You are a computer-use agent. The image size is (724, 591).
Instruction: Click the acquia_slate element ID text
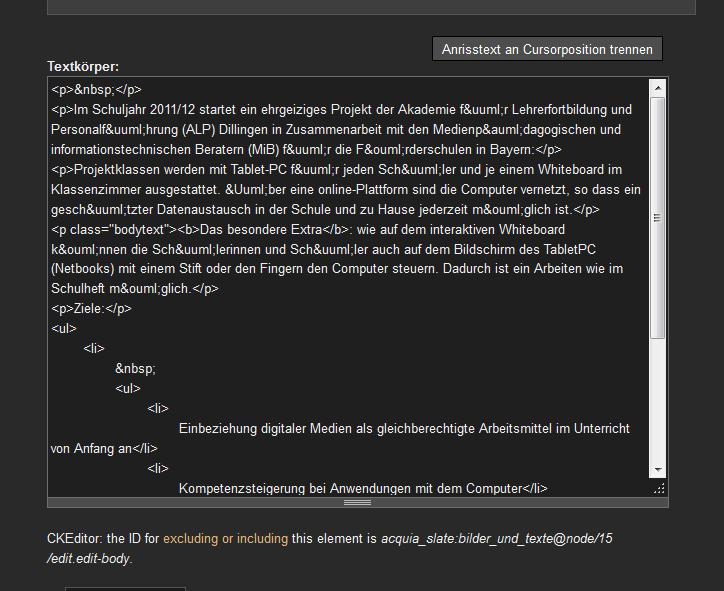(496, 539)
